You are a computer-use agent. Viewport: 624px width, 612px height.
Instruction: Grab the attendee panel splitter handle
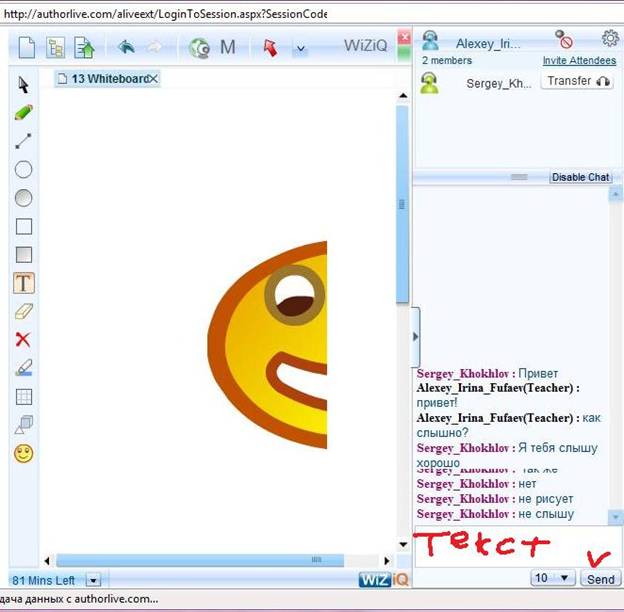pos(519,177)
